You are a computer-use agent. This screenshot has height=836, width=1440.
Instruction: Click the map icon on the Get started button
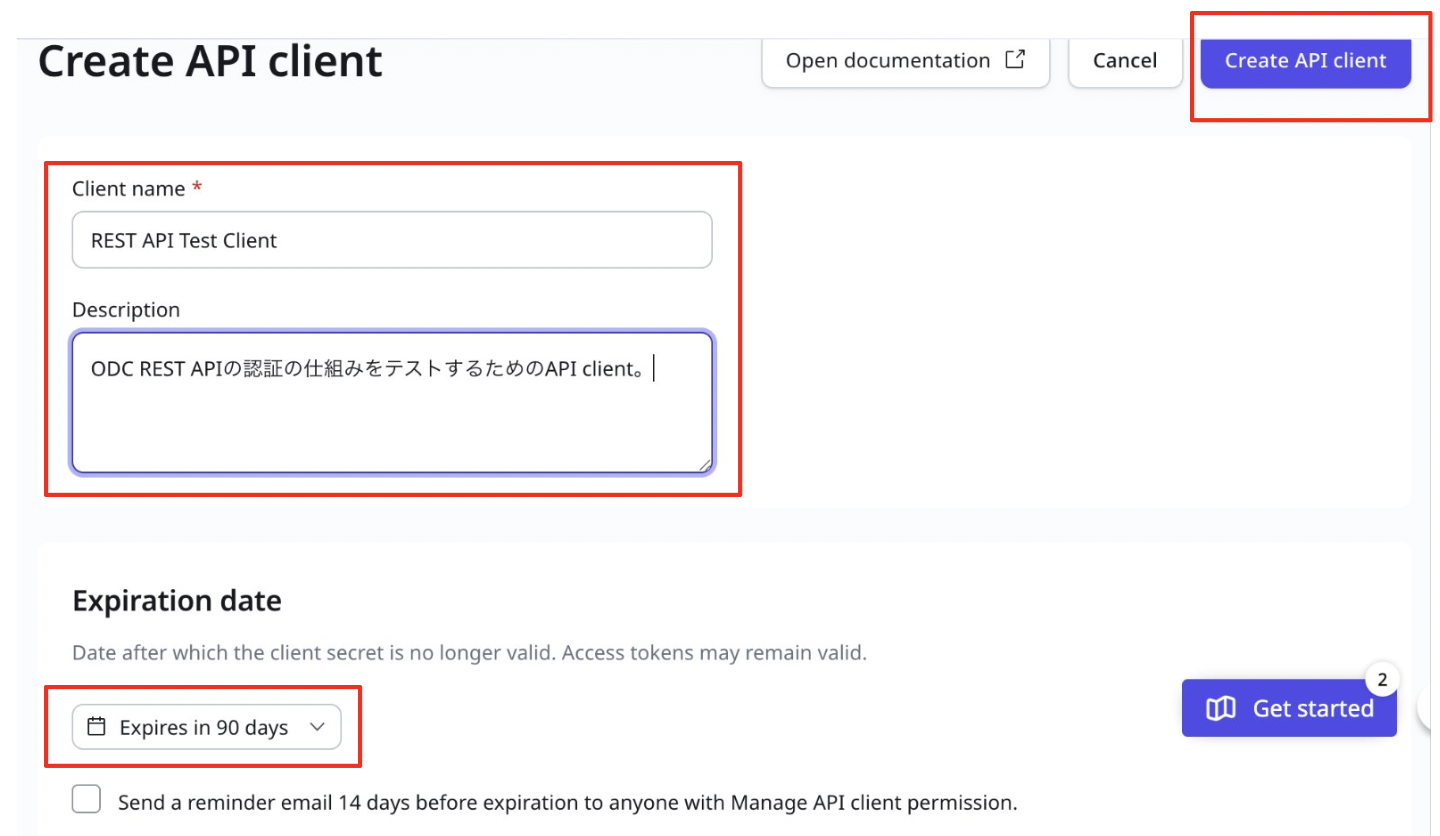[1221, 708]
